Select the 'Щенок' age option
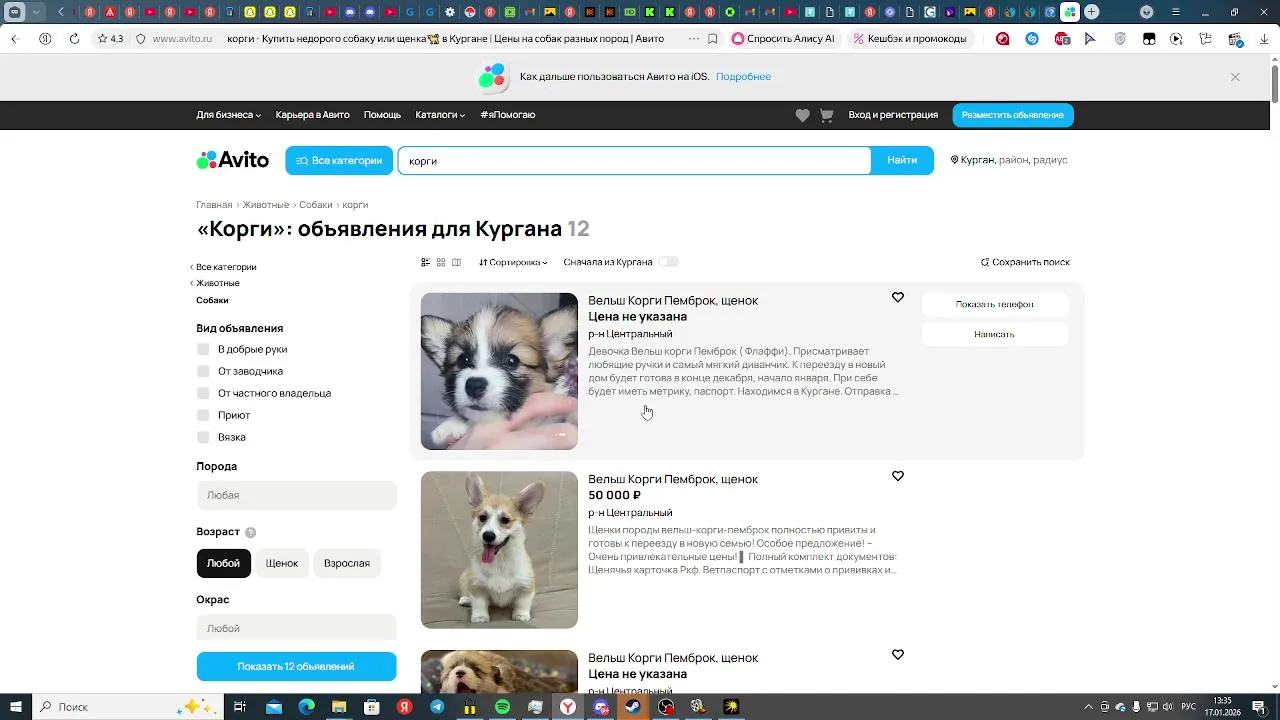 282,563
